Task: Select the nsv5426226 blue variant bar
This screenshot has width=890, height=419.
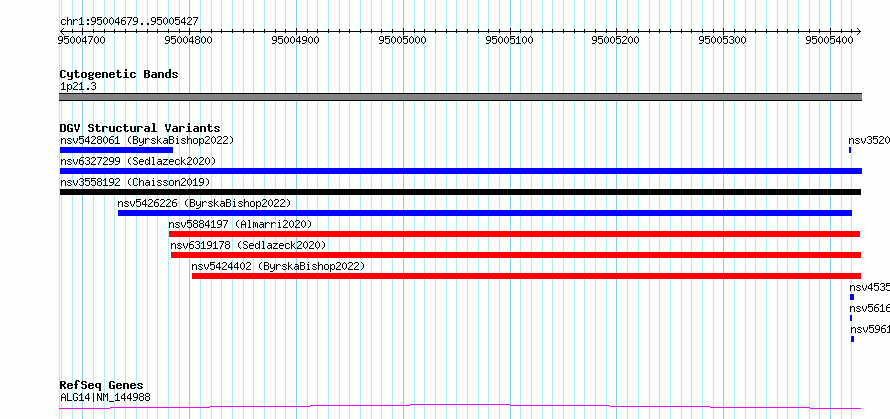Action: (485, 213)
